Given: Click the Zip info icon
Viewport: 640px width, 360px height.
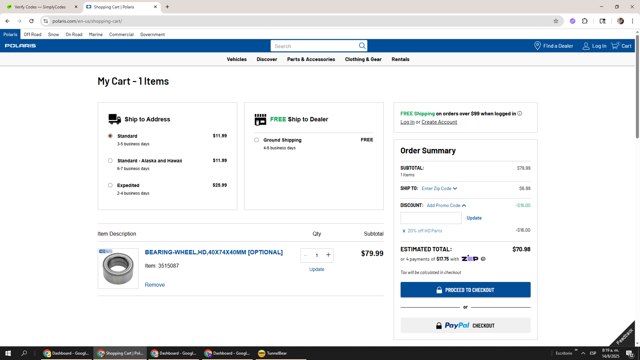Looking at the screenshot, I should (483, 259).
